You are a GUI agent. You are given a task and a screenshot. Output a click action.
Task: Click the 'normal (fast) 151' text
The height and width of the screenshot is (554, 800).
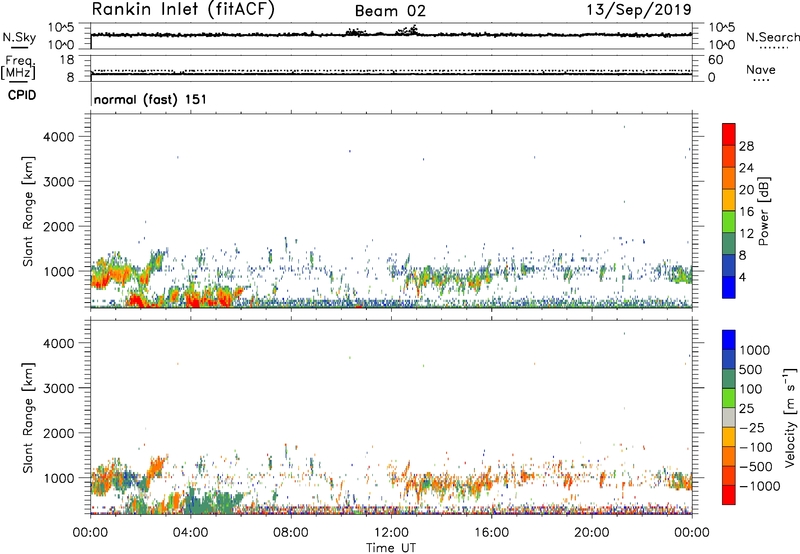coord(151,99)
